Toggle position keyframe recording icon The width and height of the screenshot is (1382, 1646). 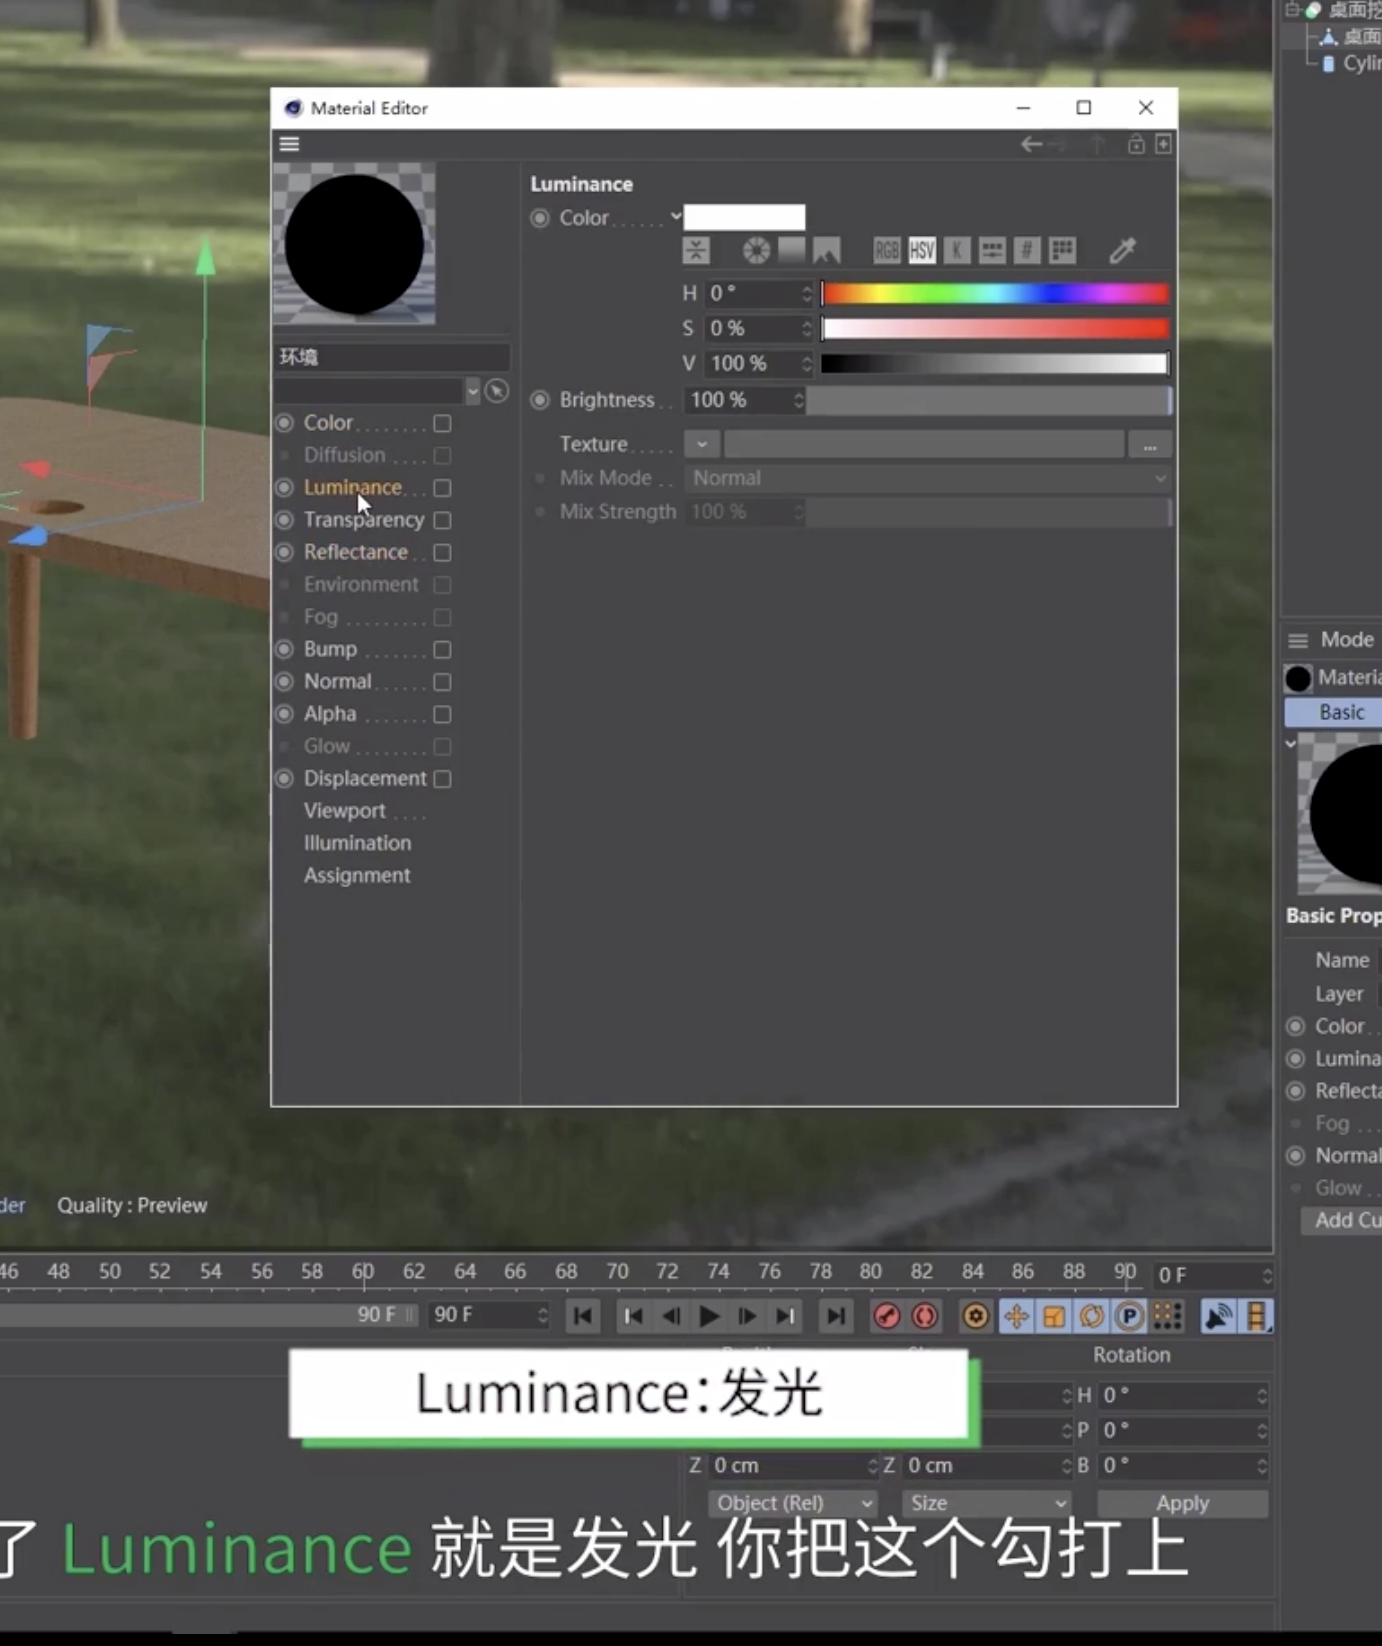tap(1016, 1316)
